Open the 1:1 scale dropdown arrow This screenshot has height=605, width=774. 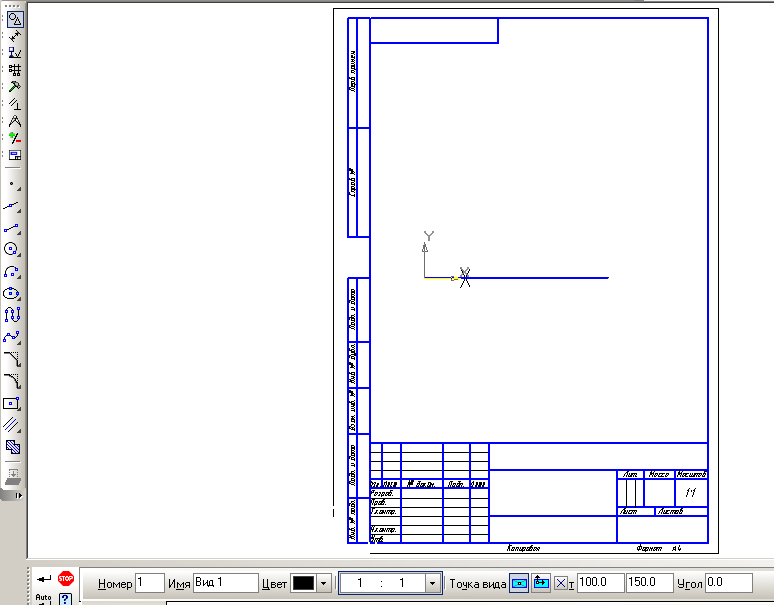(x=432, y=583)
